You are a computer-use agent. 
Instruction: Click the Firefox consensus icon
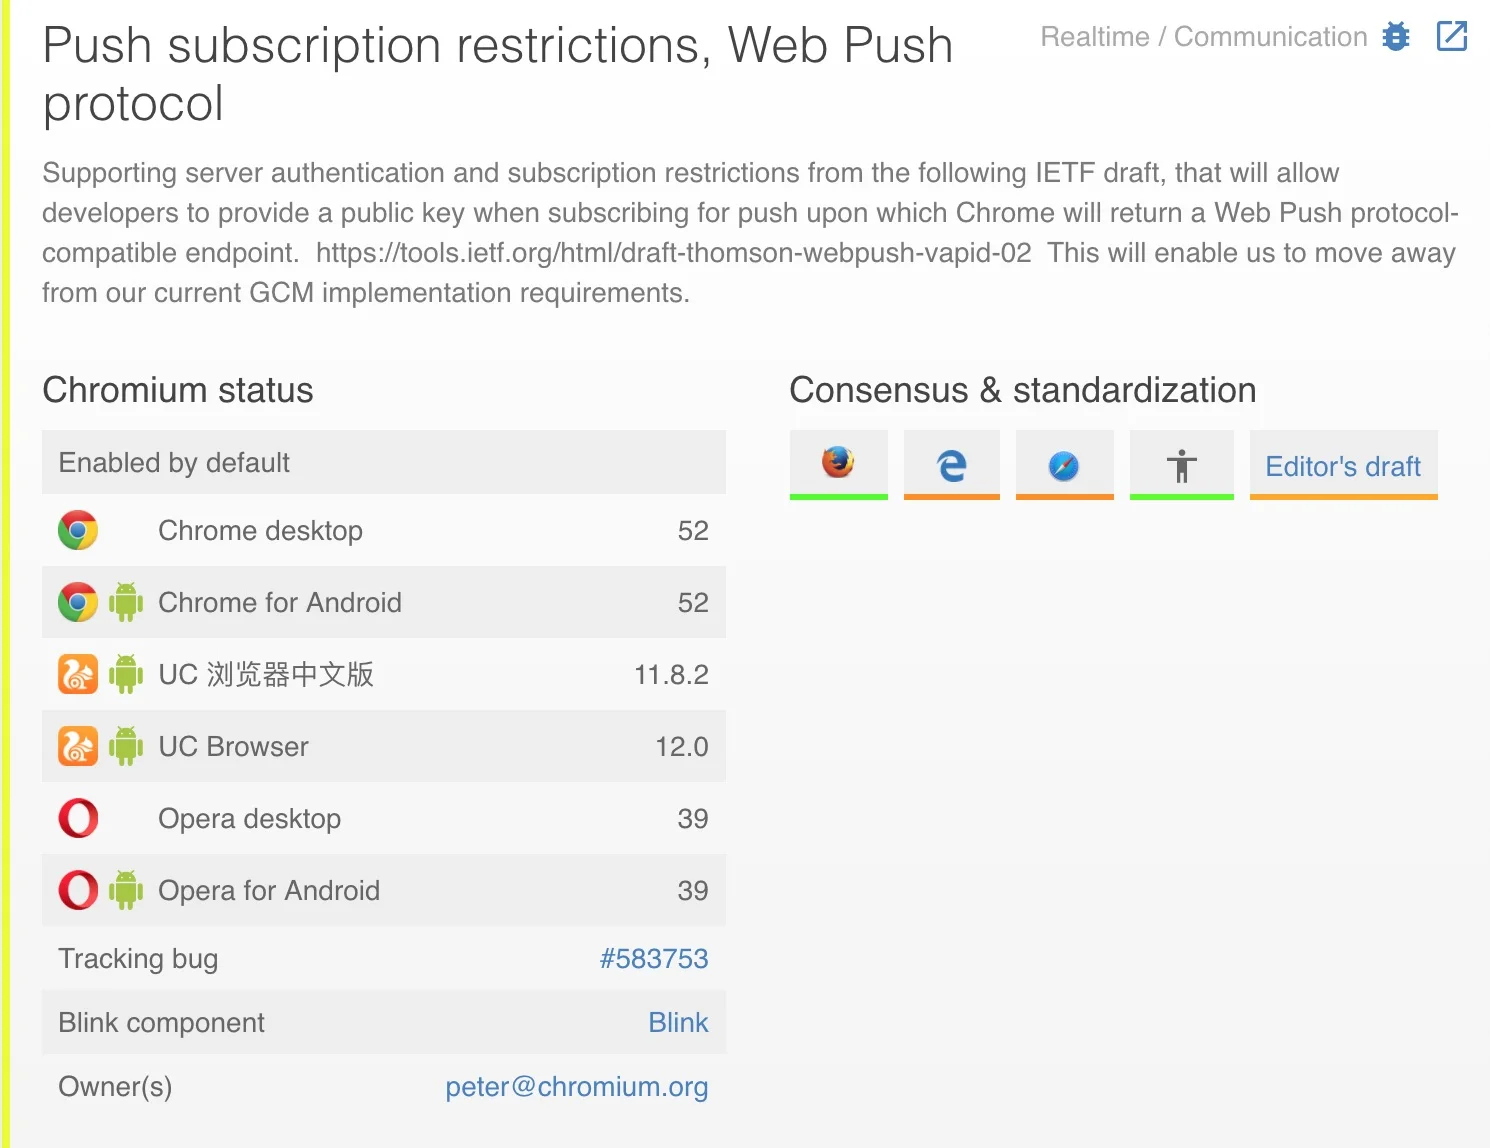pyautogui.click(x=838, y=463)
